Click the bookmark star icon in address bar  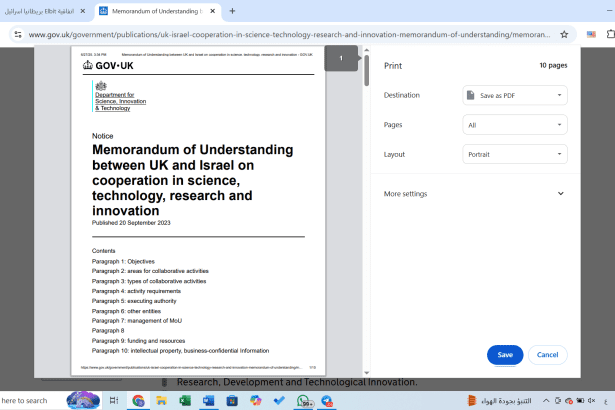565,33
